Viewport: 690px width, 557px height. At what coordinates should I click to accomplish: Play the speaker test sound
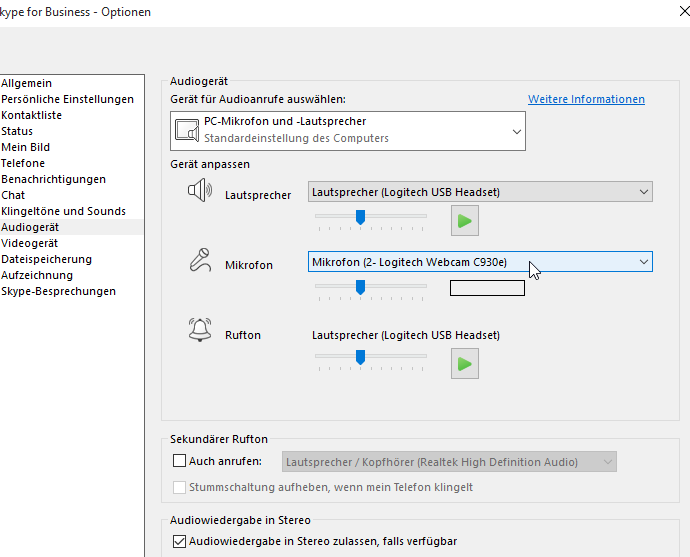pyautogui.click(x=464, y=220)
